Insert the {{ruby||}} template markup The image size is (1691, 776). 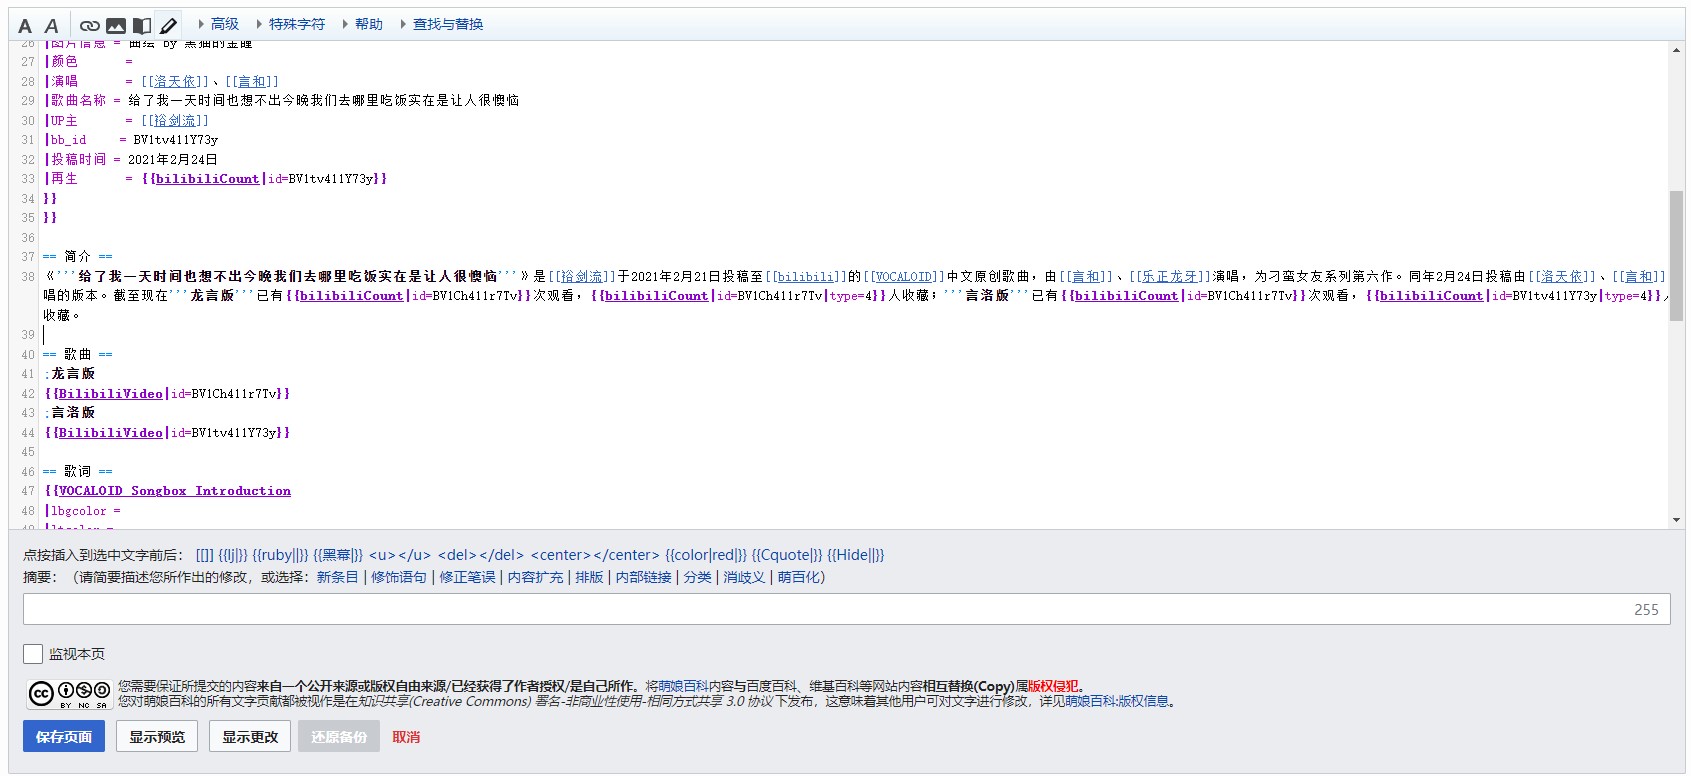[x=280, y=555]
